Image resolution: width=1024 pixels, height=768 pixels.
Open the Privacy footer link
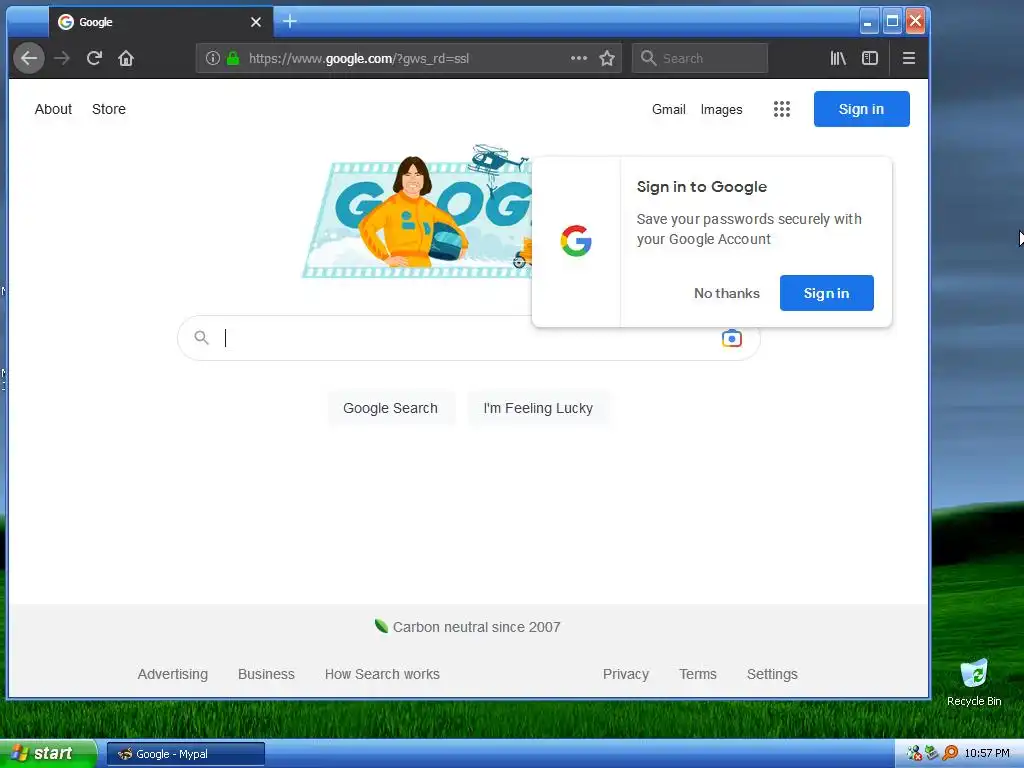[626, 674]
